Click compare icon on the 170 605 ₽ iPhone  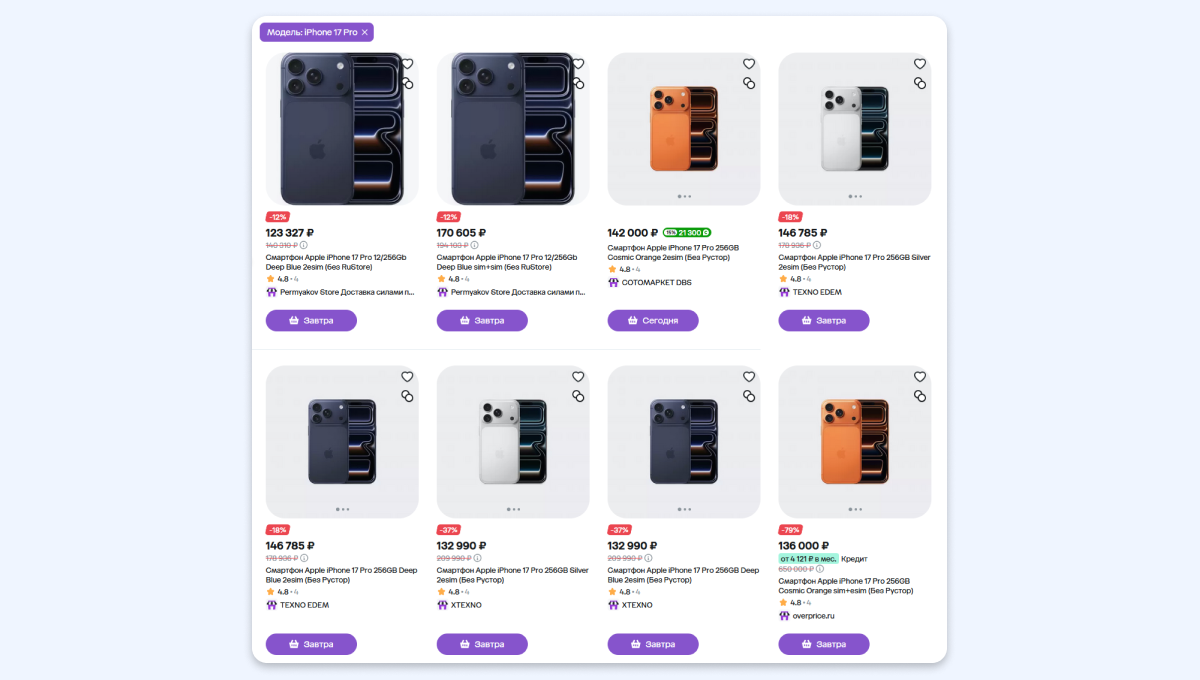click(578, 83)
